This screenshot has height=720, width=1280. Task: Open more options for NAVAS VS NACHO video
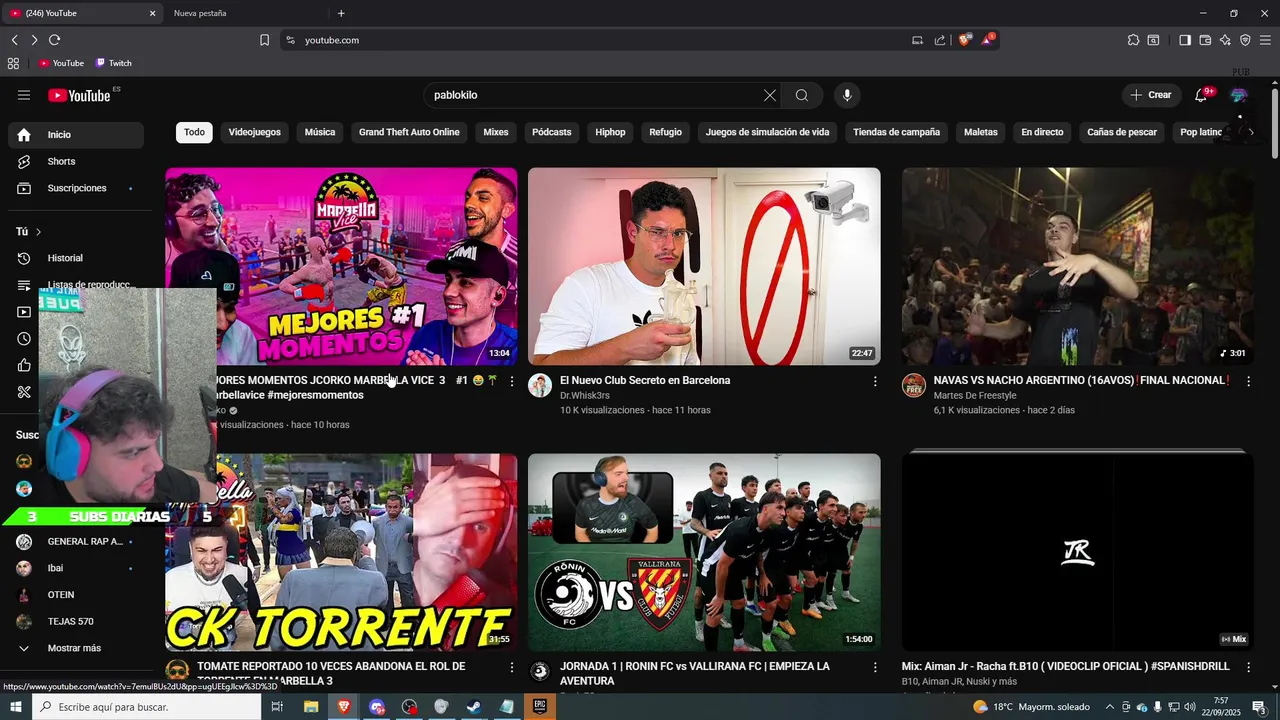(x=1248, y=381)
